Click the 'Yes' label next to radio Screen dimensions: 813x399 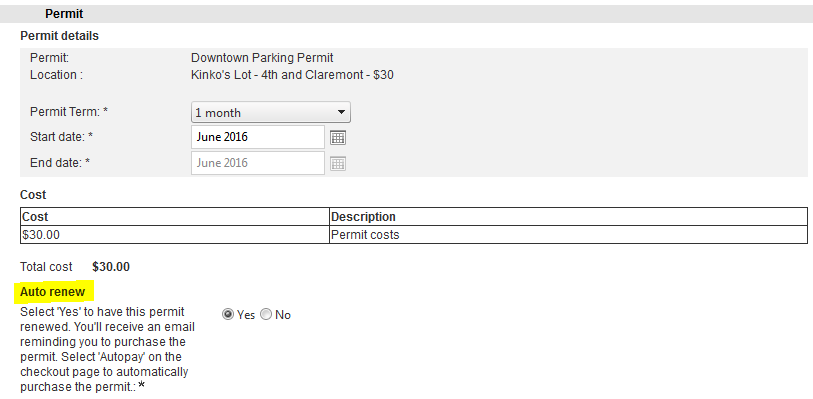246,315
